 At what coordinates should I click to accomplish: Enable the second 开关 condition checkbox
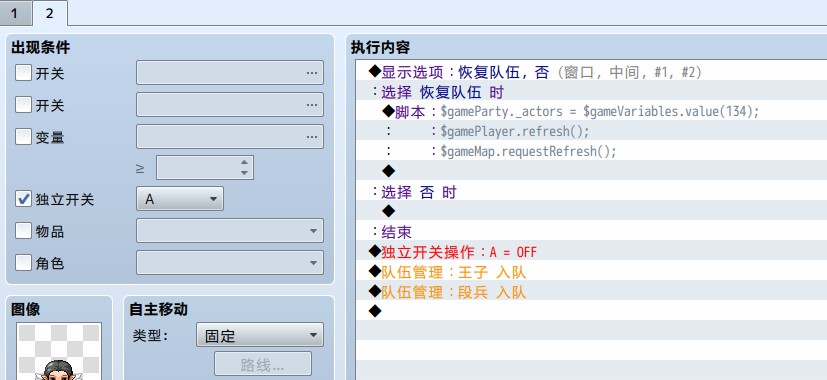point(23,104)
